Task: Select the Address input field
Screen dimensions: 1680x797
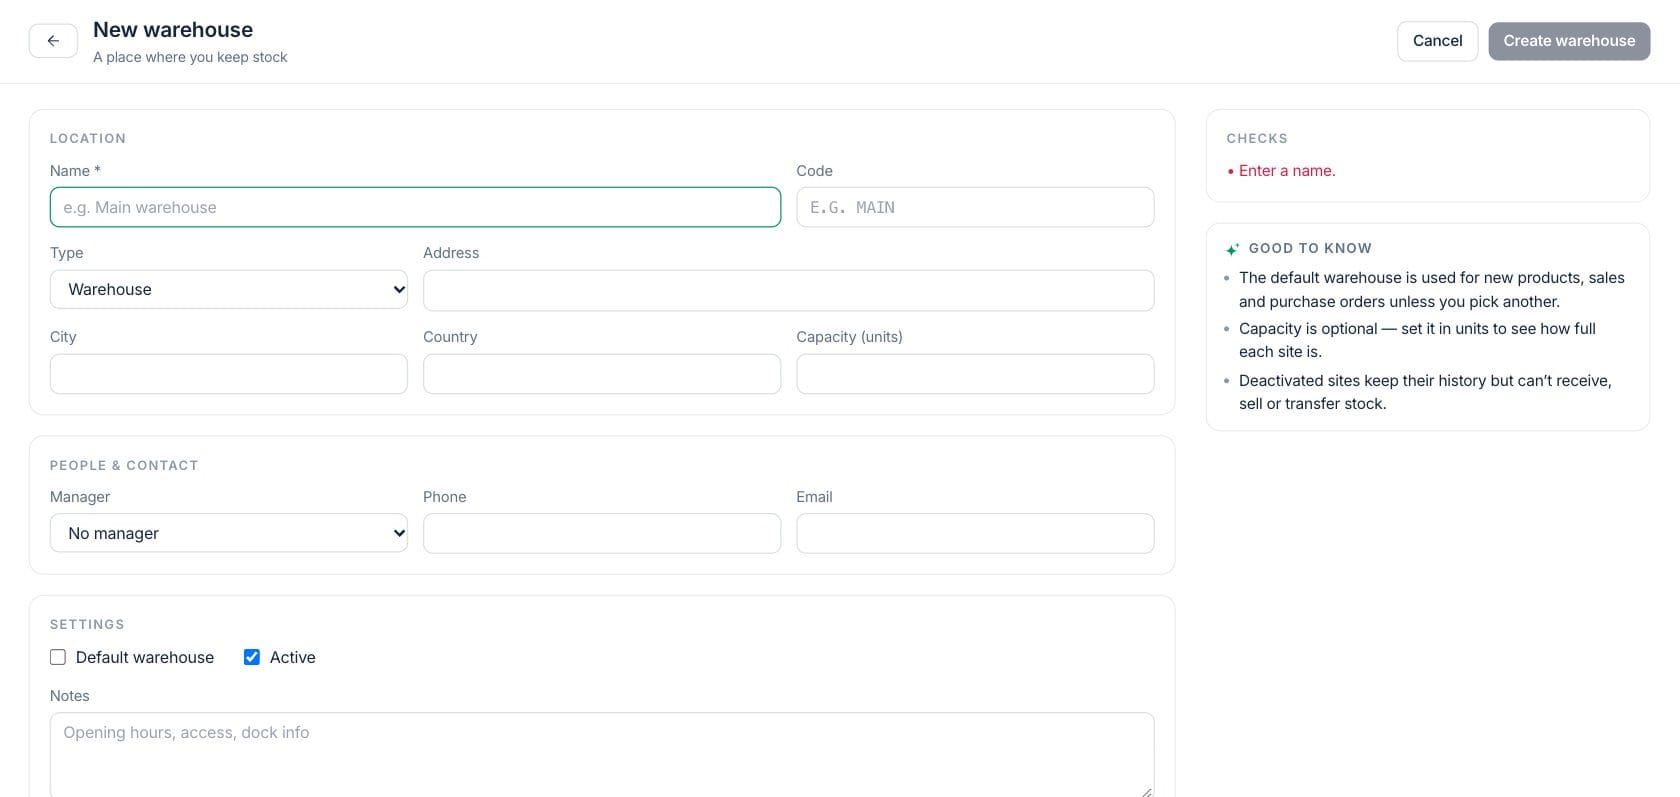Action: pyautogui.click(x=788, y=290)
